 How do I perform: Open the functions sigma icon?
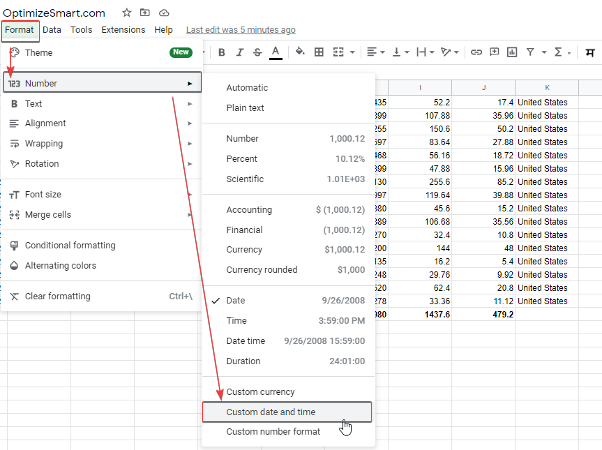[x=560, y=52]
